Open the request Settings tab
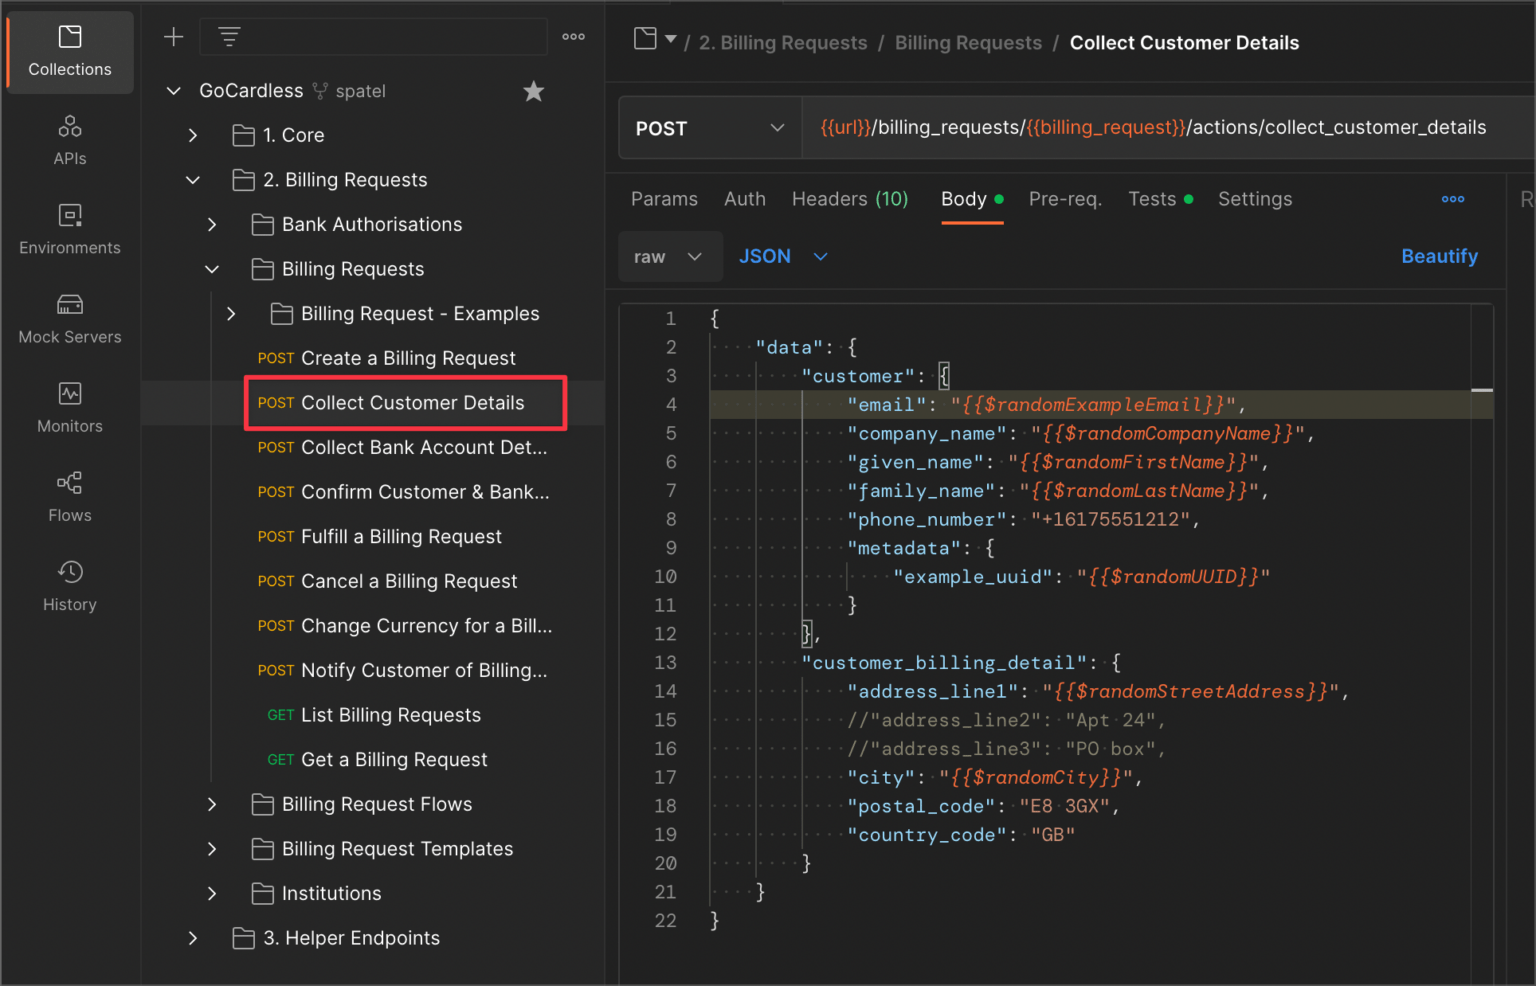1536x986 pixels. (1255, 199)
